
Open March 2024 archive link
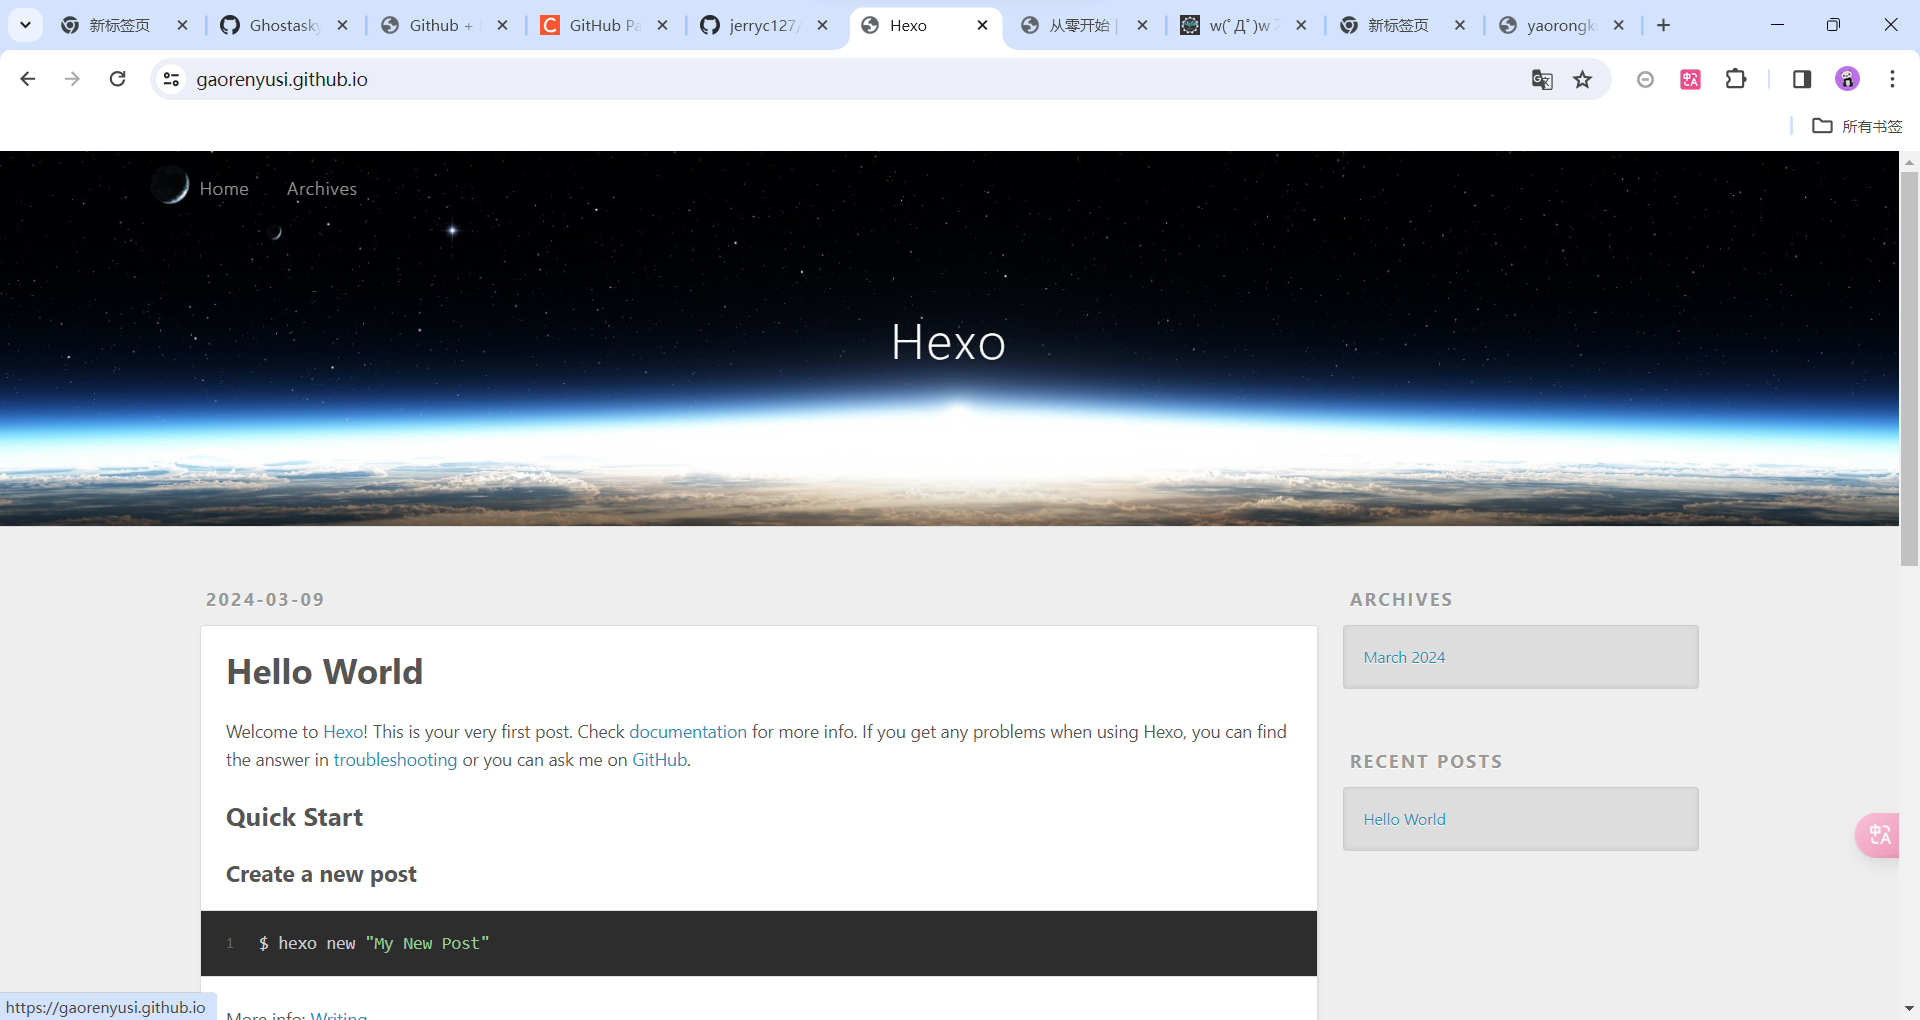tap(1404, 657)
